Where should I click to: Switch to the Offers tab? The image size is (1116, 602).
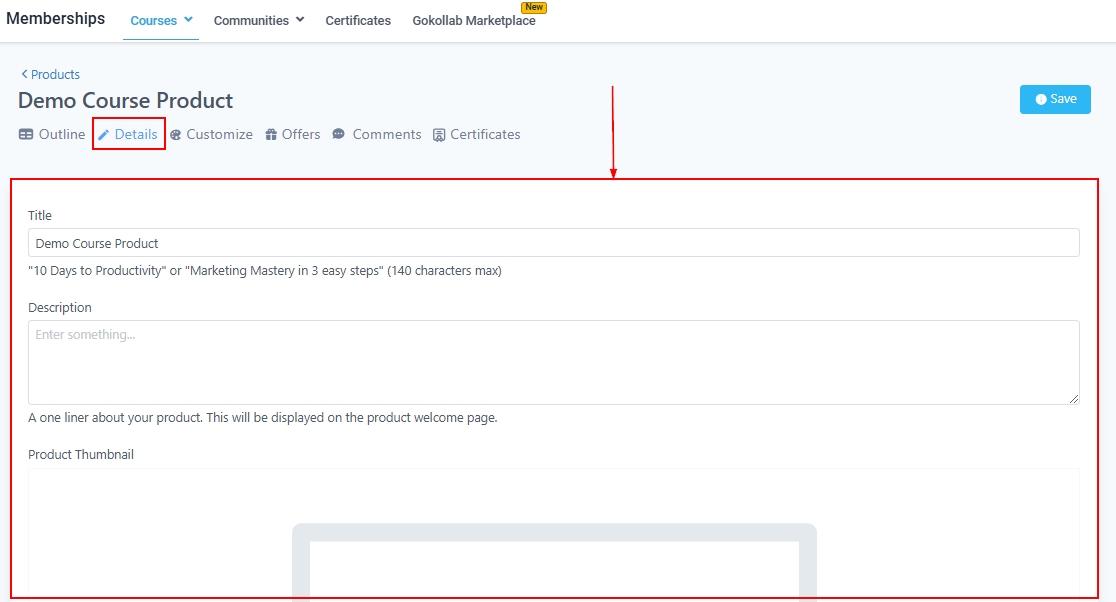point(293,134)
